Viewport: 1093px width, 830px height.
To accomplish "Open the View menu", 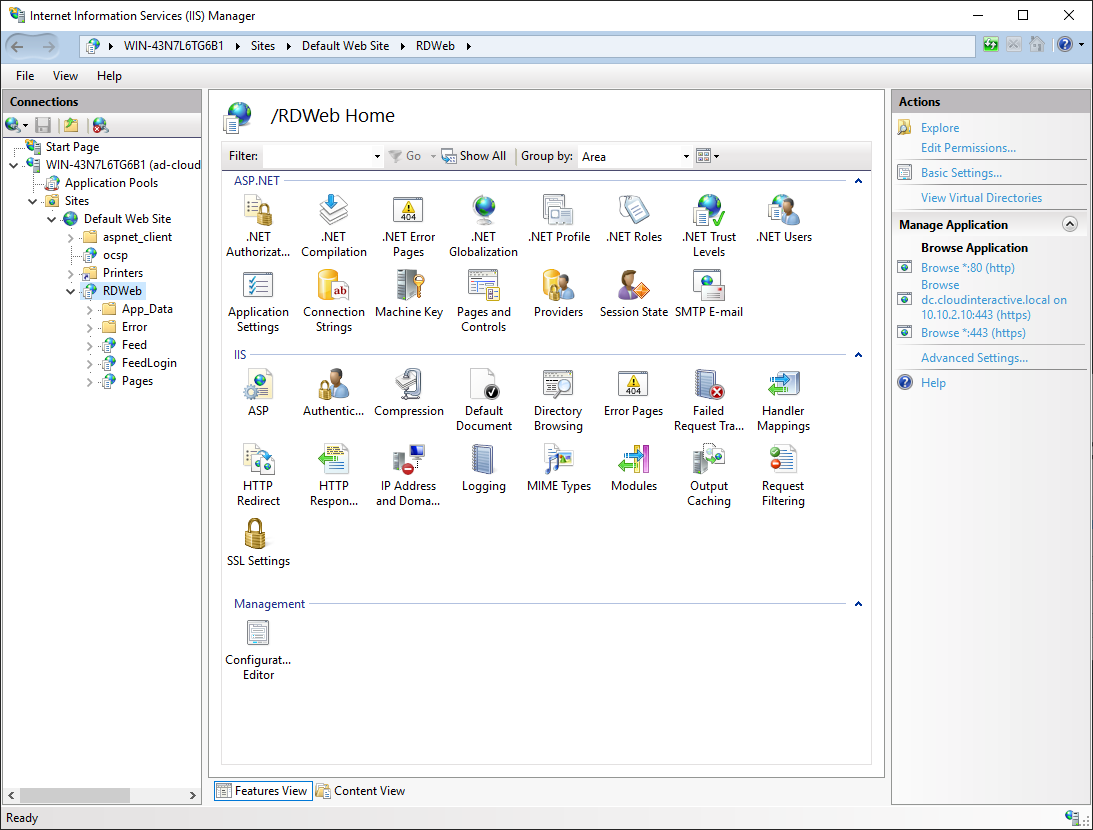I will coord(66,76).
